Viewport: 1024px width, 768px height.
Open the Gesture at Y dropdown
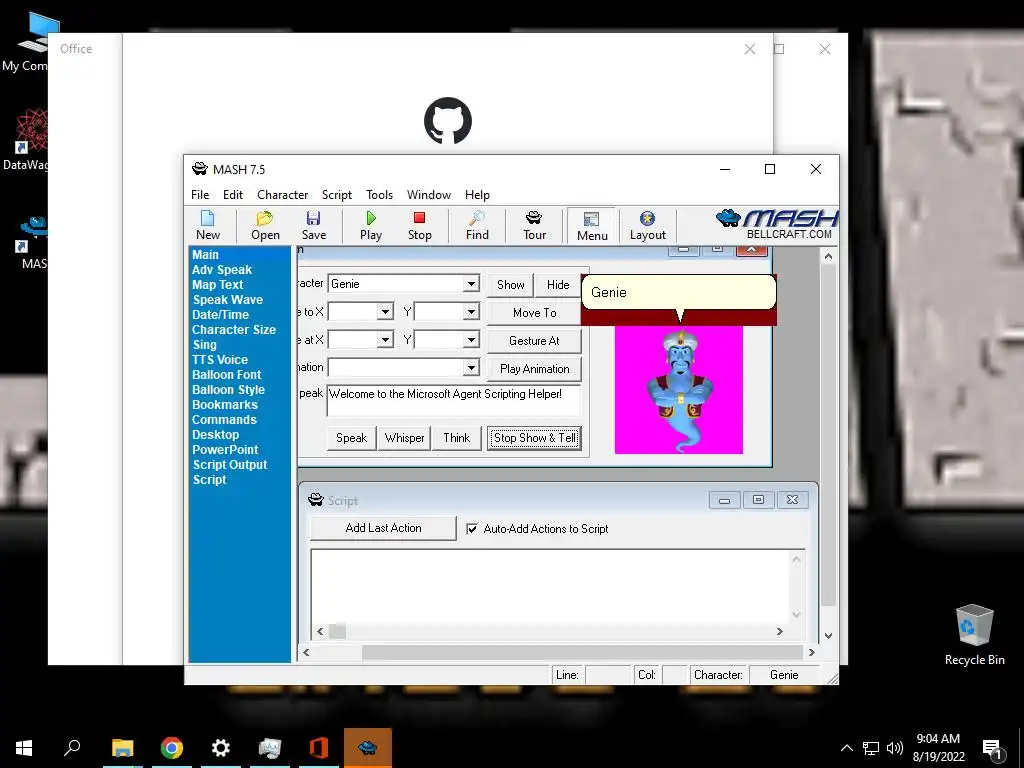click(x=471, y=340)
